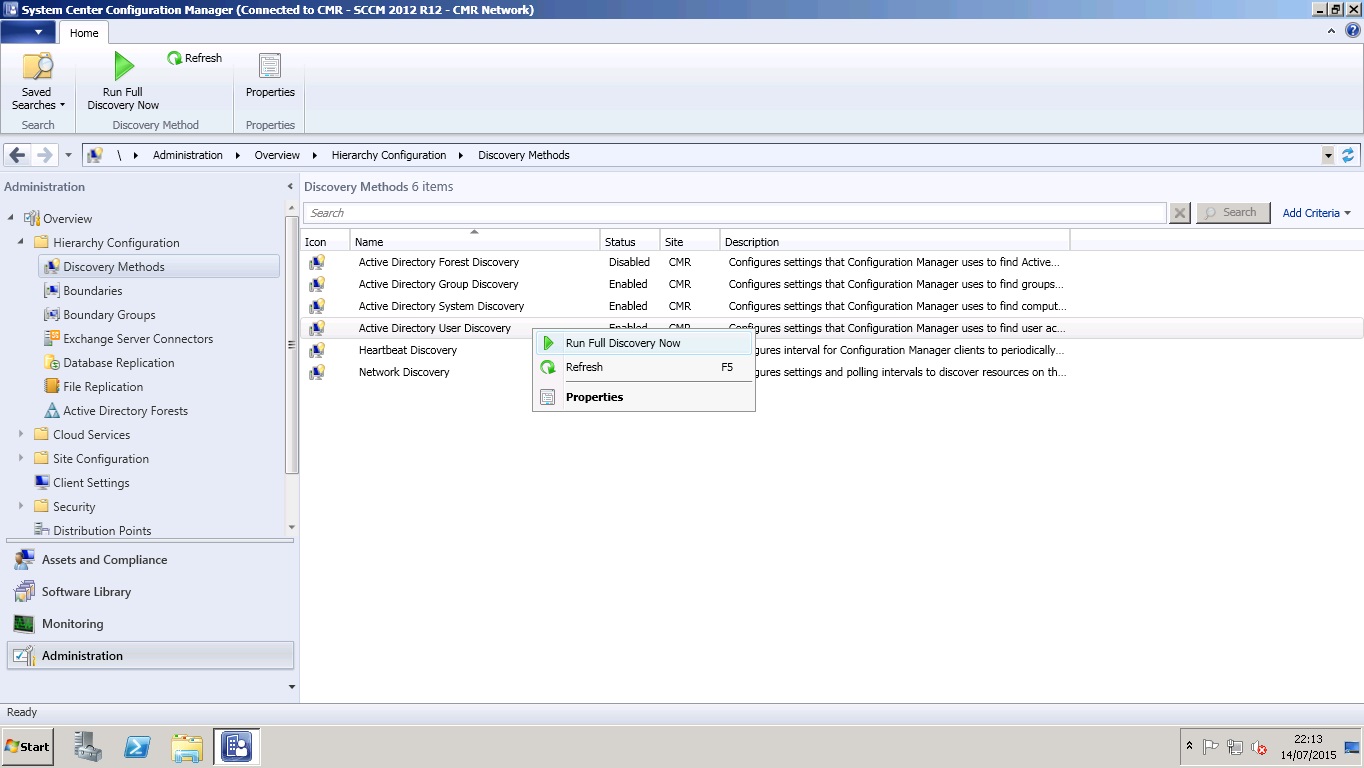Select the Boundaries node in the tree
The width and height of the screenshot is (1364, 768).
pos(92,291)
